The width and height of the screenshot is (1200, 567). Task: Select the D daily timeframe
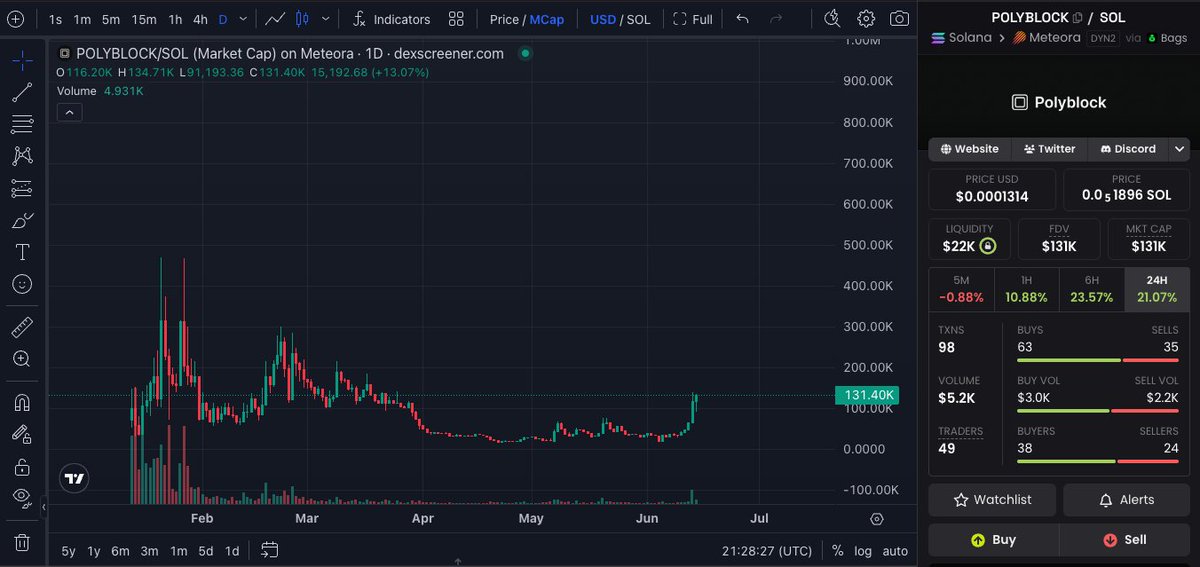coord(223,19)
